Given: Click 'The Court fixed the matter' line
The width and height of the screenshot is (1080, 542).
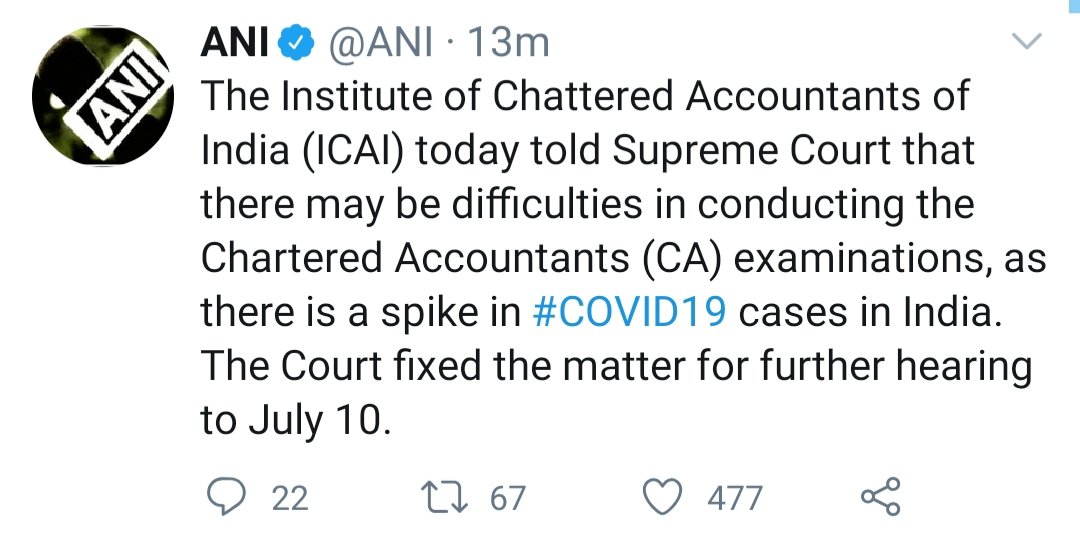Looking at the screenshot, I should point(616,366).
